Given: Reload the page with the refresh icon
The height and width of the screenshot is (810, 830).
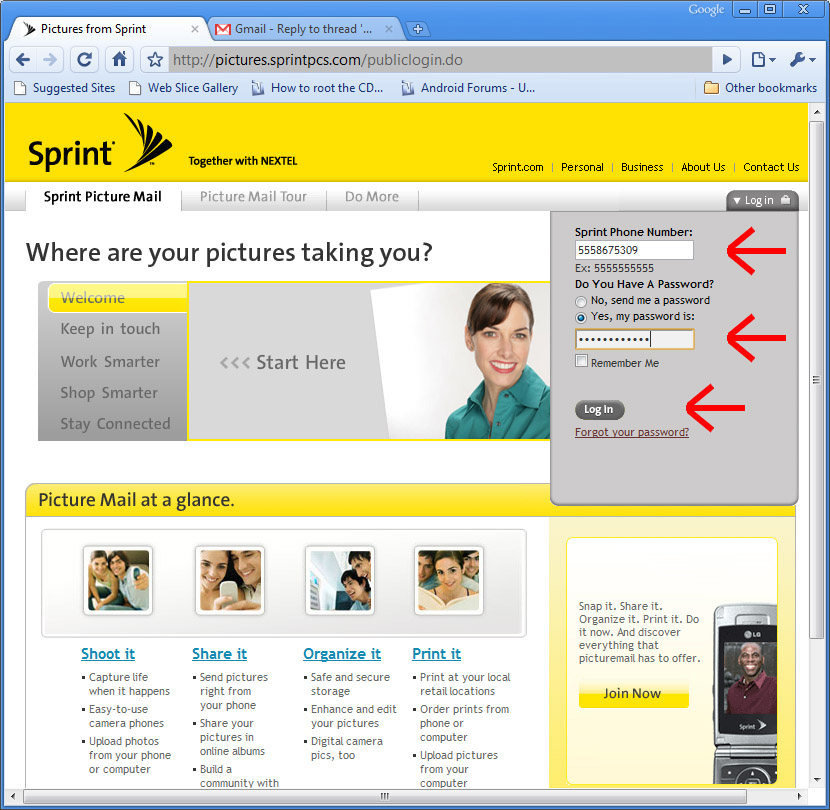Looking at the screenshot, I should [85, 59].
